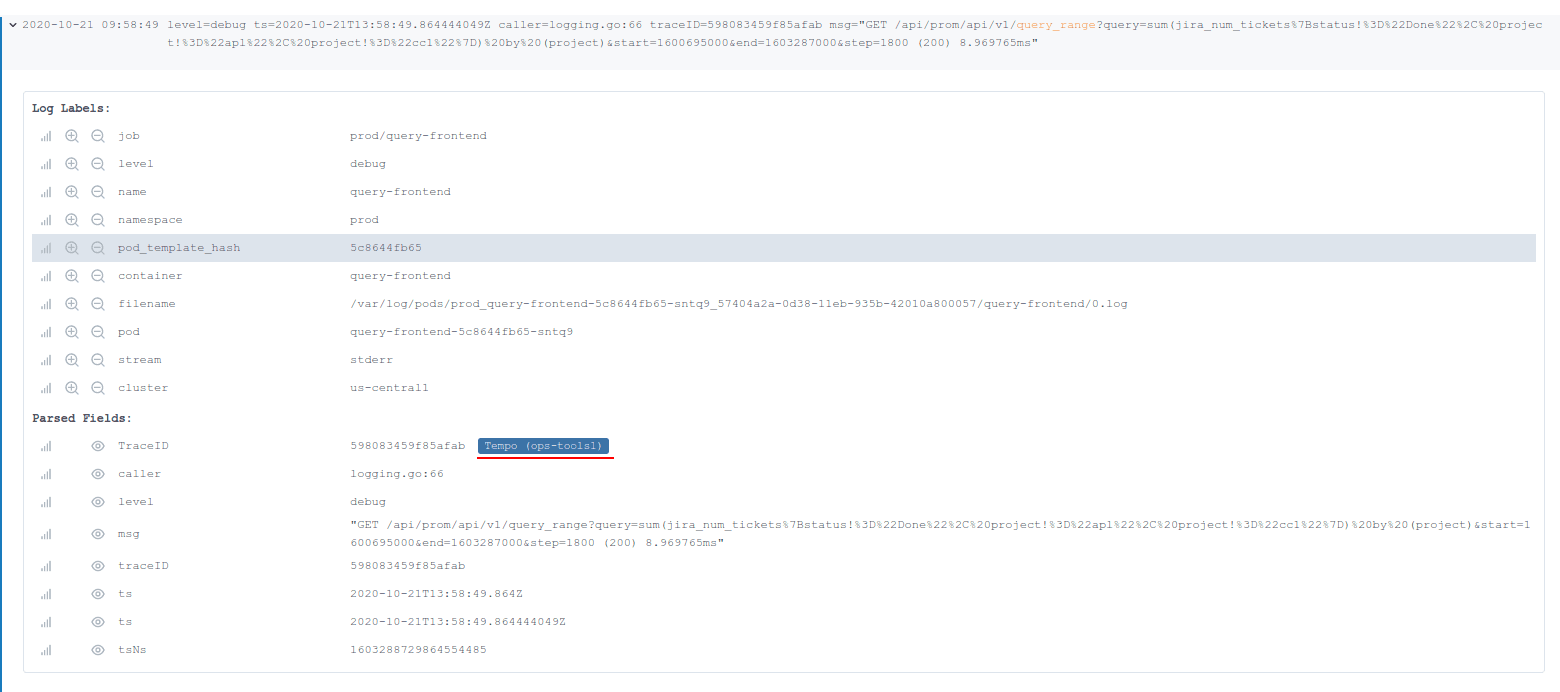Filter for namespace prod

pos(72,220)
